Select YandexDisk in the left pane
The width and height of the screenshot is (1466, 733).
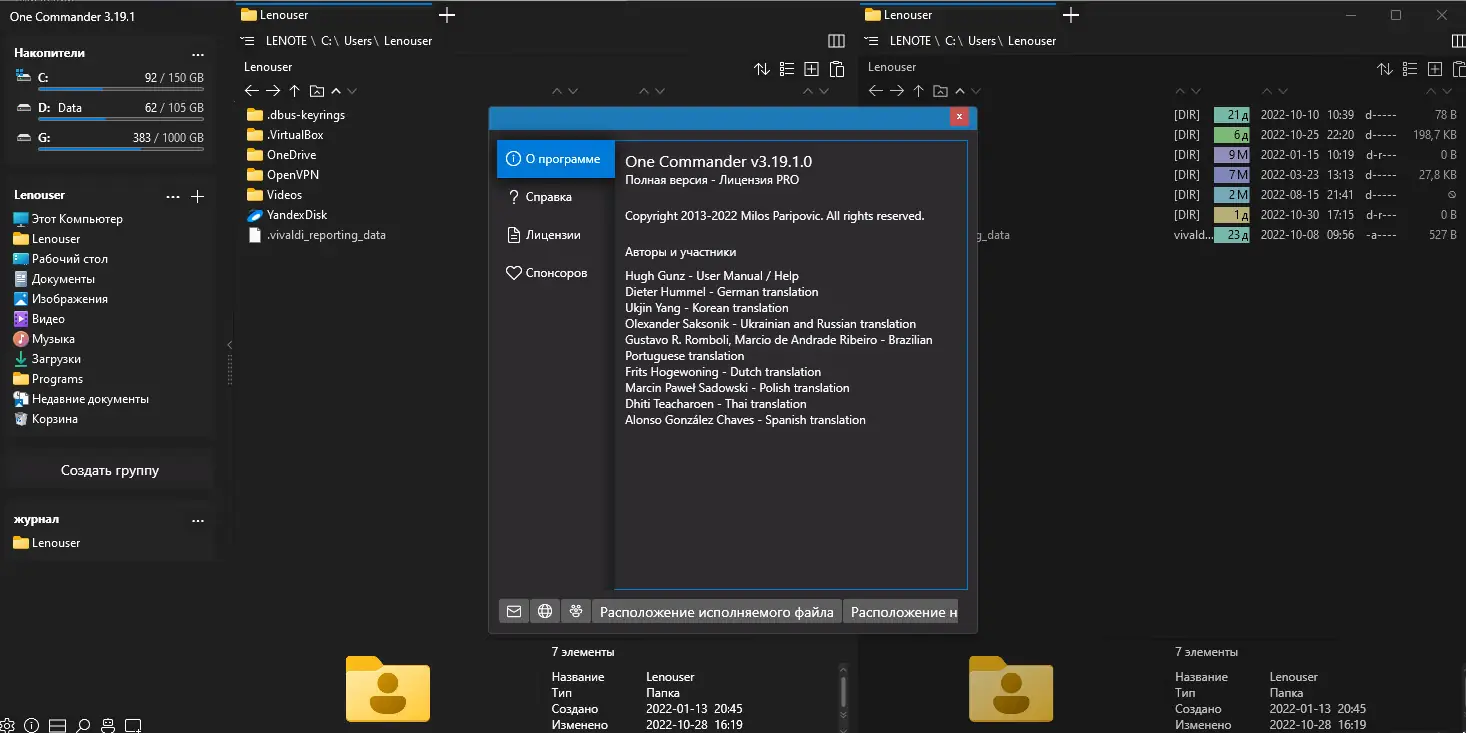point(287,215)
